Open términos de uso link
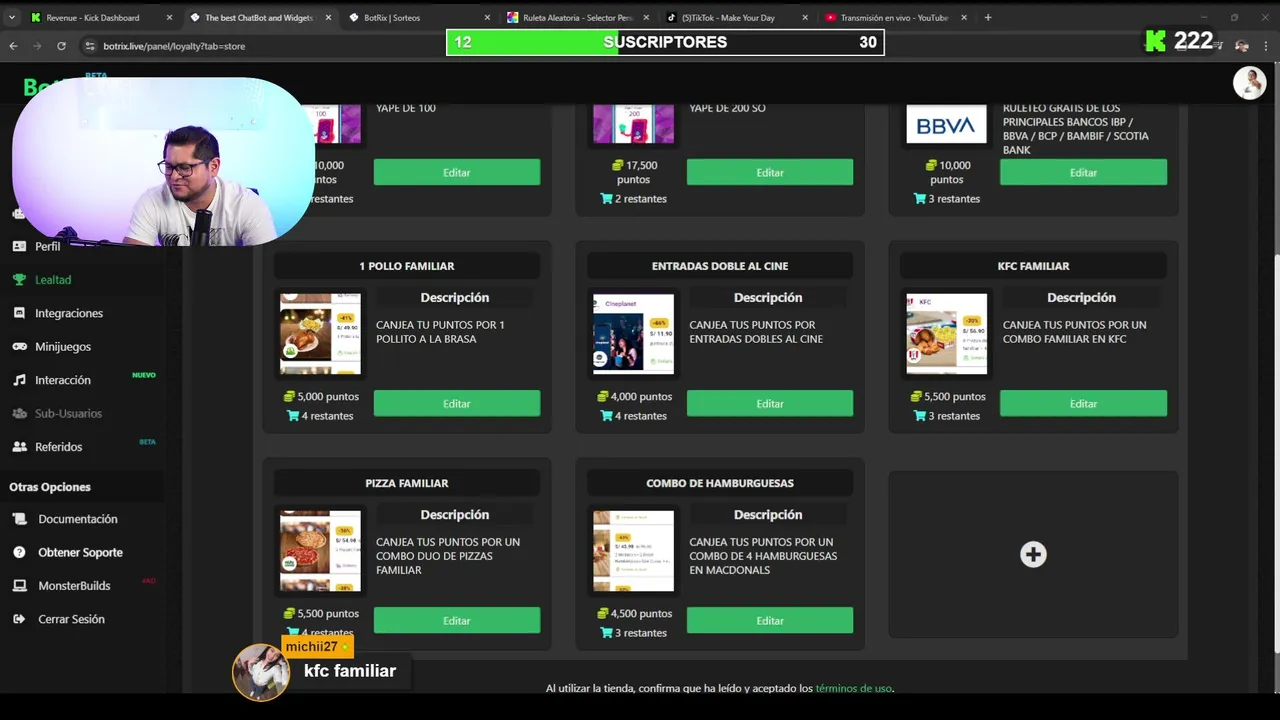 point(853,688)
